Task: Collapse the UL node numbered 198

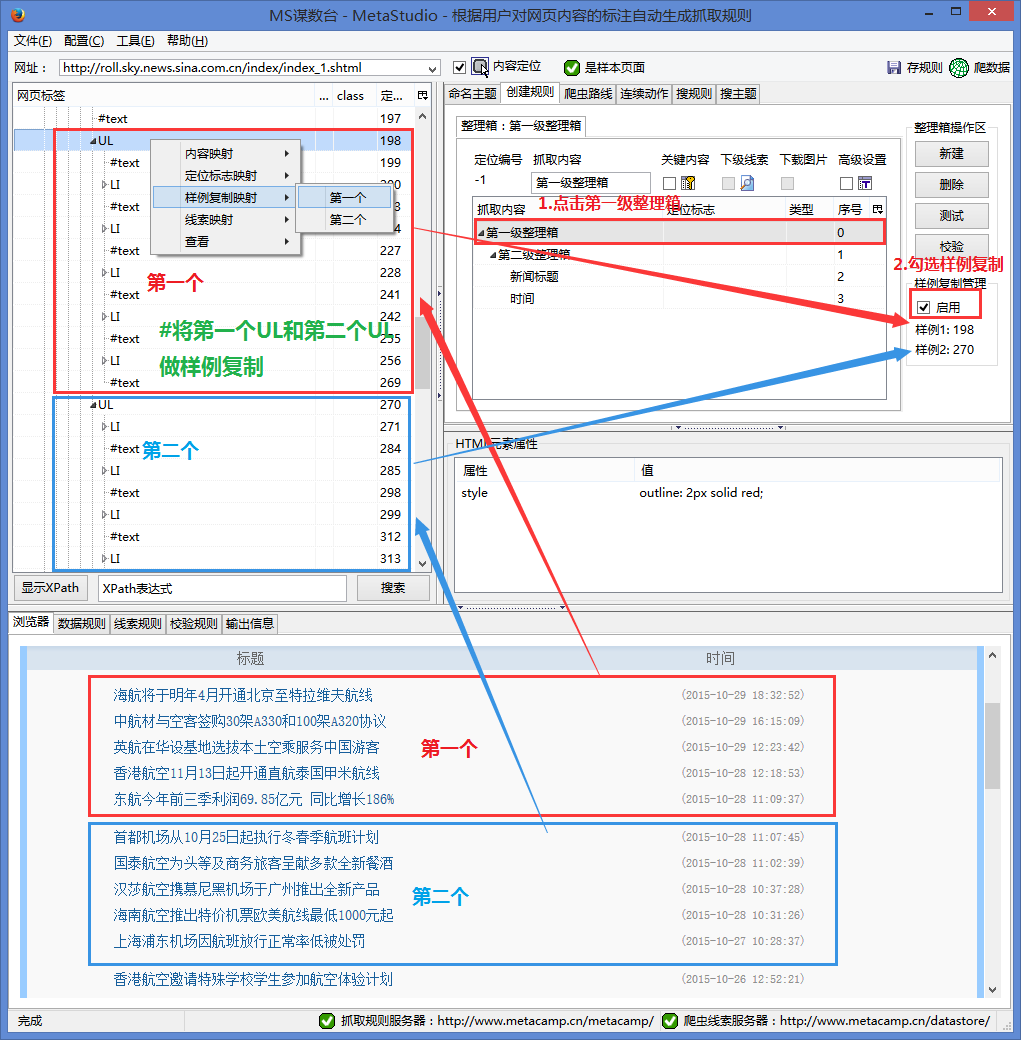Action: pos(94,141)
